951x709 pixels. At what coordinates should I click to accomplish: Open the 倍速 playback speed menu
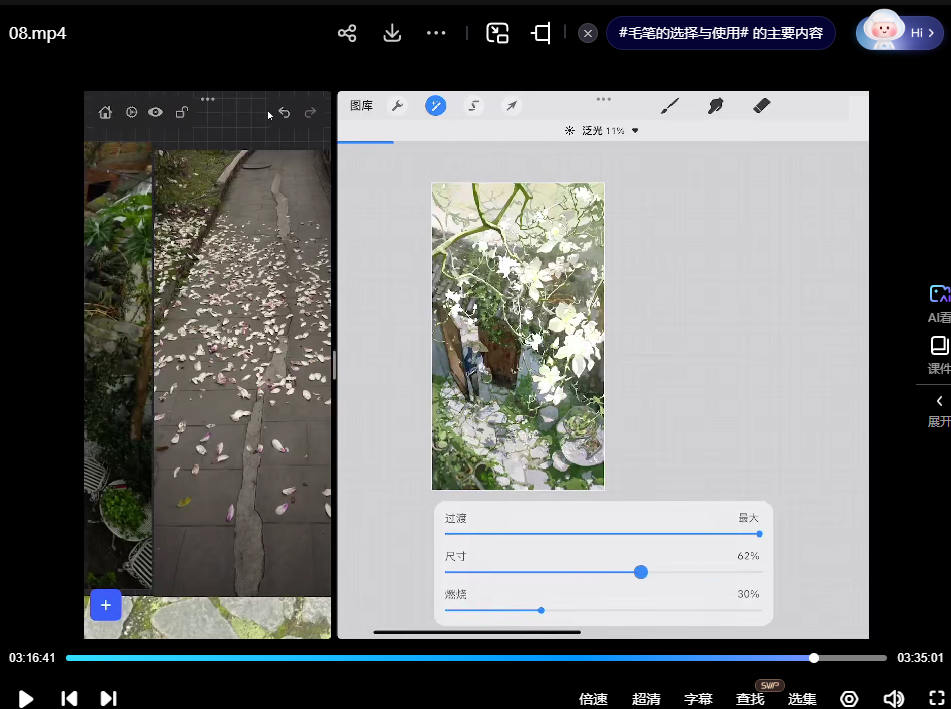(593, 699)
